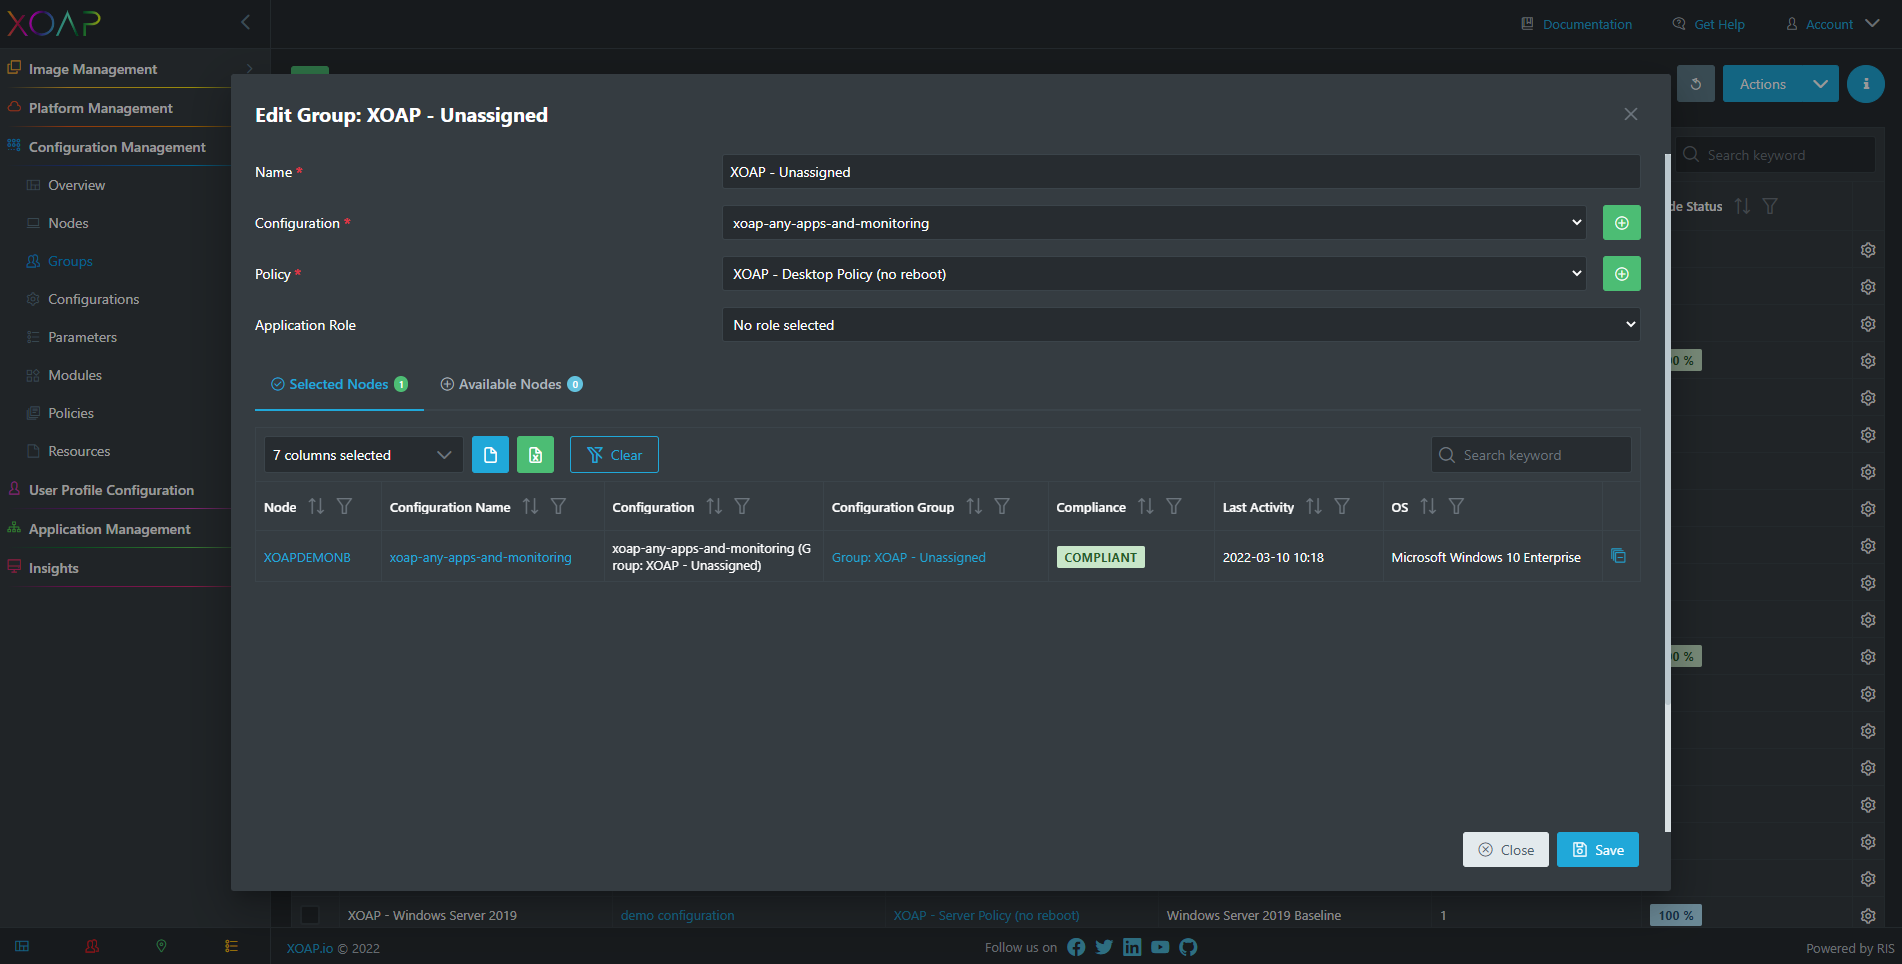Switch to the Selected Nodes tab
The image size is (1902, 964).
(x=339, y=384)
